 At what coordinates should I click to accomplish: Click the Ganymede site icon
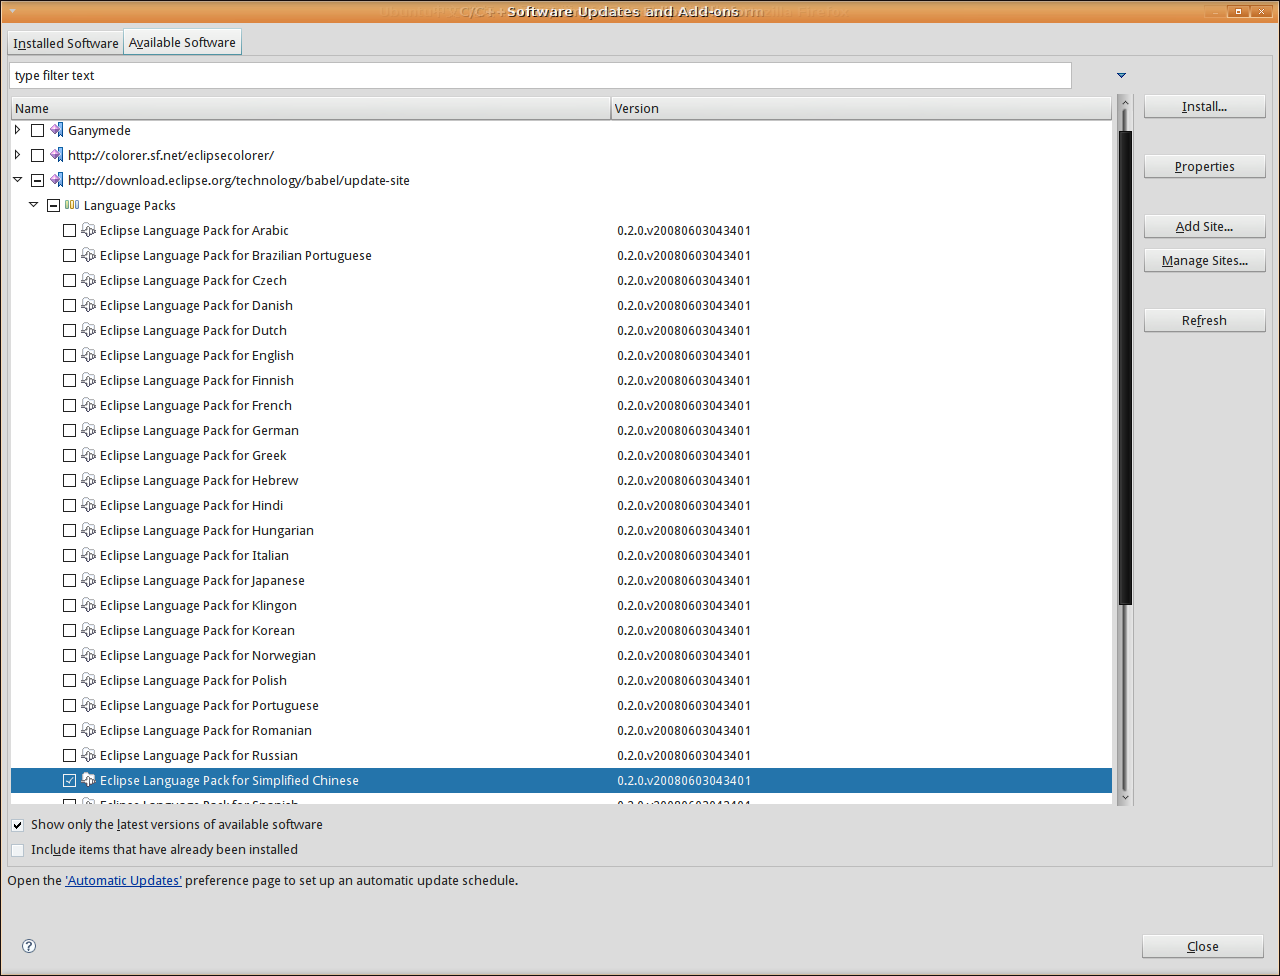click(x=57, y=130)
